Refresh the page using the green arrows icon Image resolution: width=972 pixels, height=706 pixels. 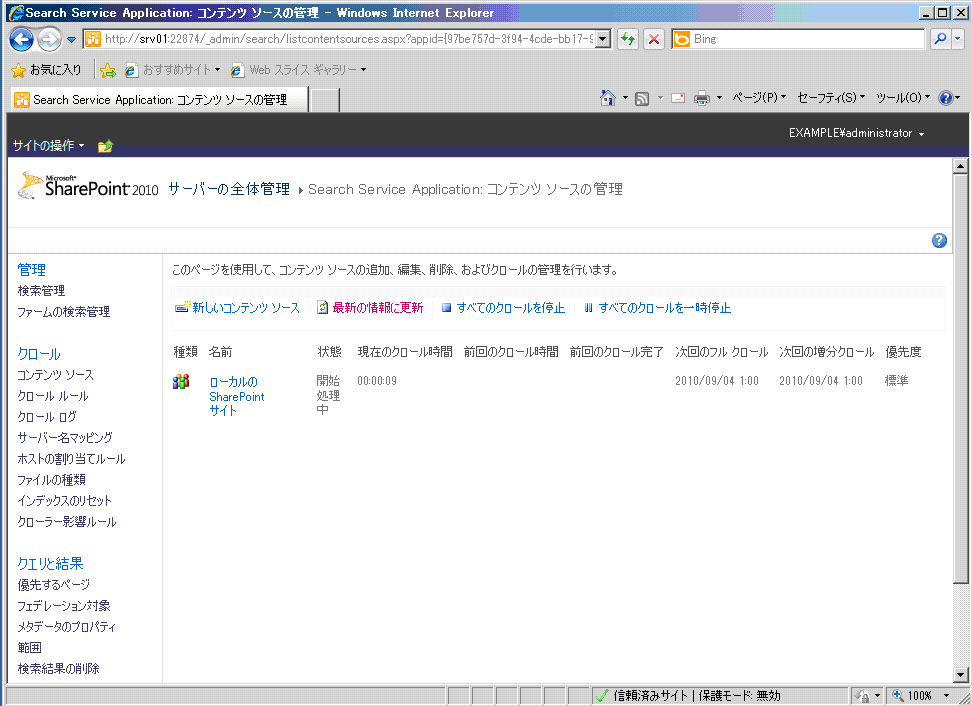pos(628,39)
